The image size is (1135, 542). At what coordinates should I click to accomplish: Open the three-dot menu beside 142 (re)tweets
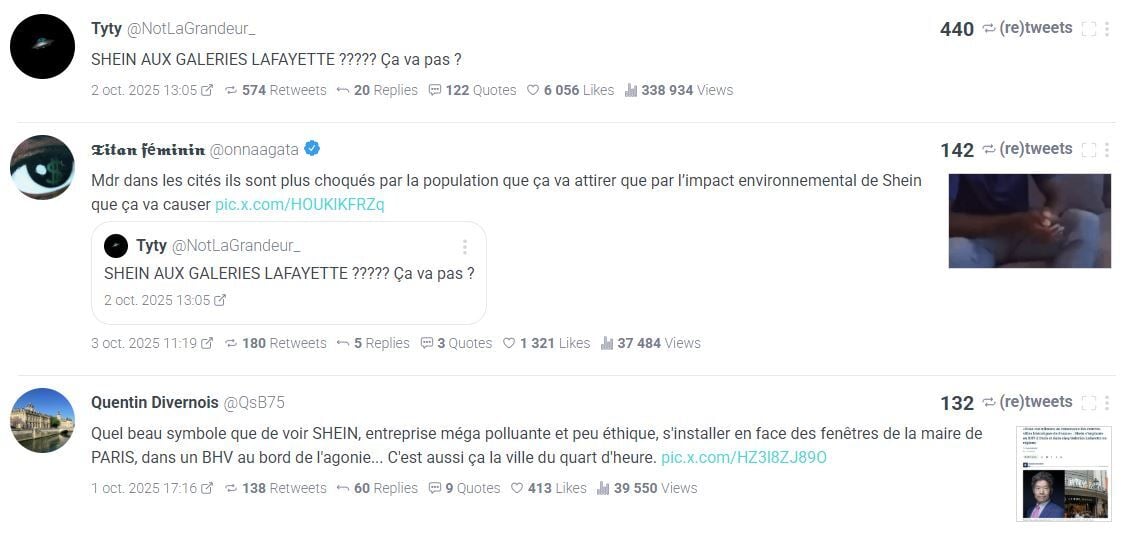click(x=1106, y=149)
